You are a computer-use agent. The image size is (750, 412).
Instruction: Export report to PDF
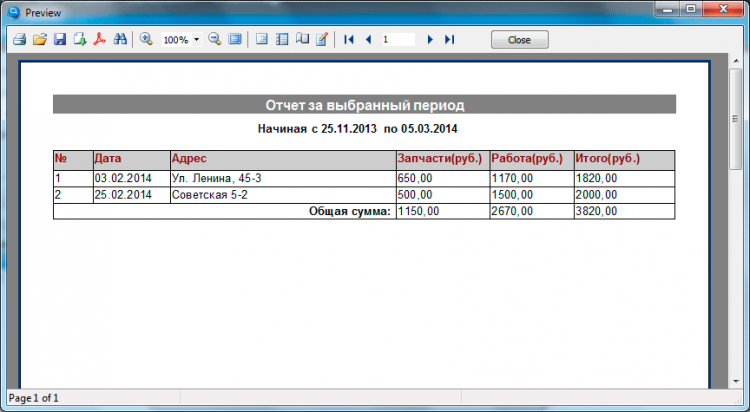[99, 39]
